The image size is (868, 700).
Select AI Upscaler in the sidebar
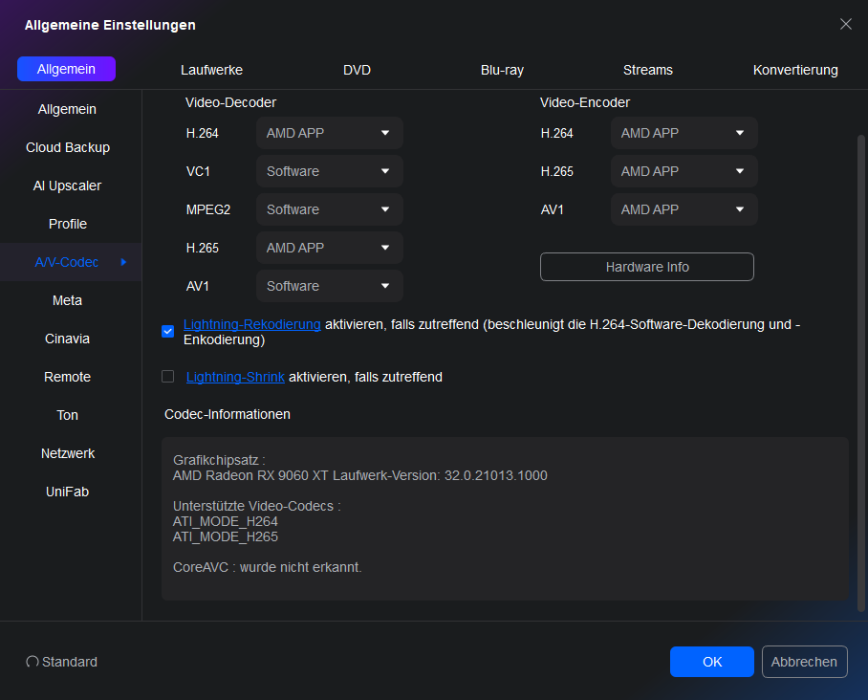(67, 186)
